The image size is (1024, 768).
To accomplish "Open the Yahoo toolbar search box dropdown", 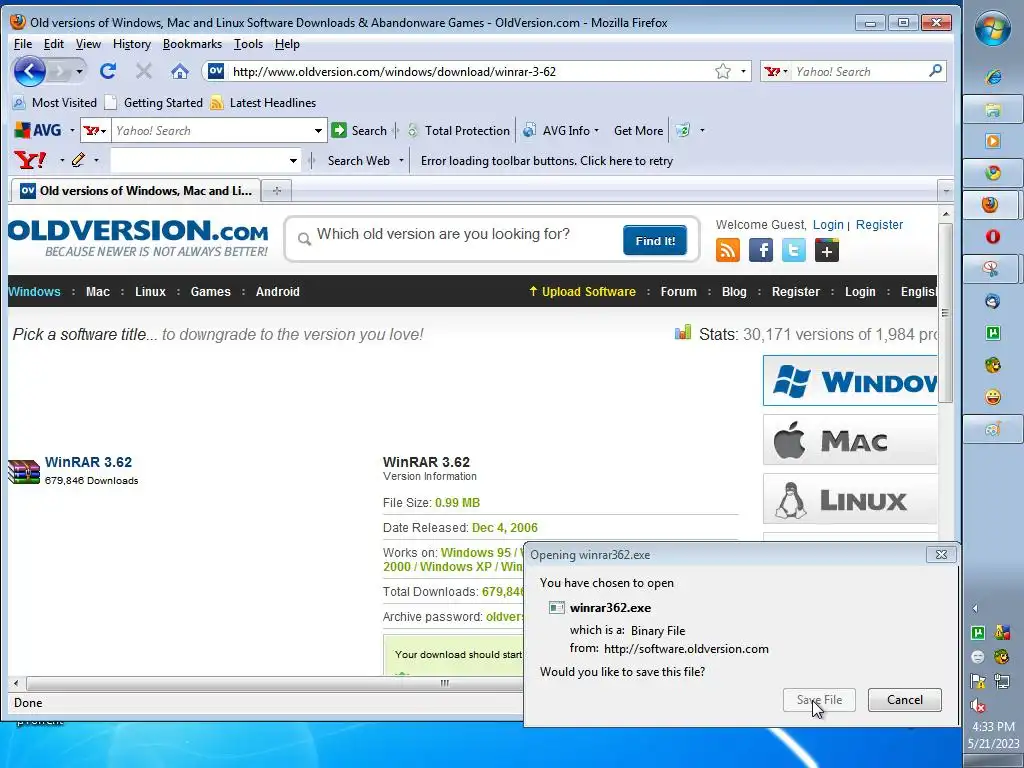I will (293, 161).
